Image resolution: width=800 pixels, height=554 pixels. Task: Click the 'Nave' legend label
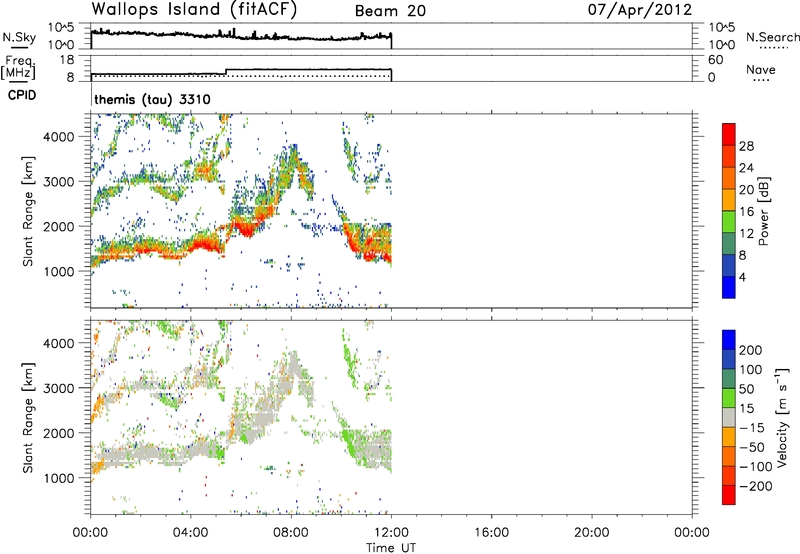point(761,70)
